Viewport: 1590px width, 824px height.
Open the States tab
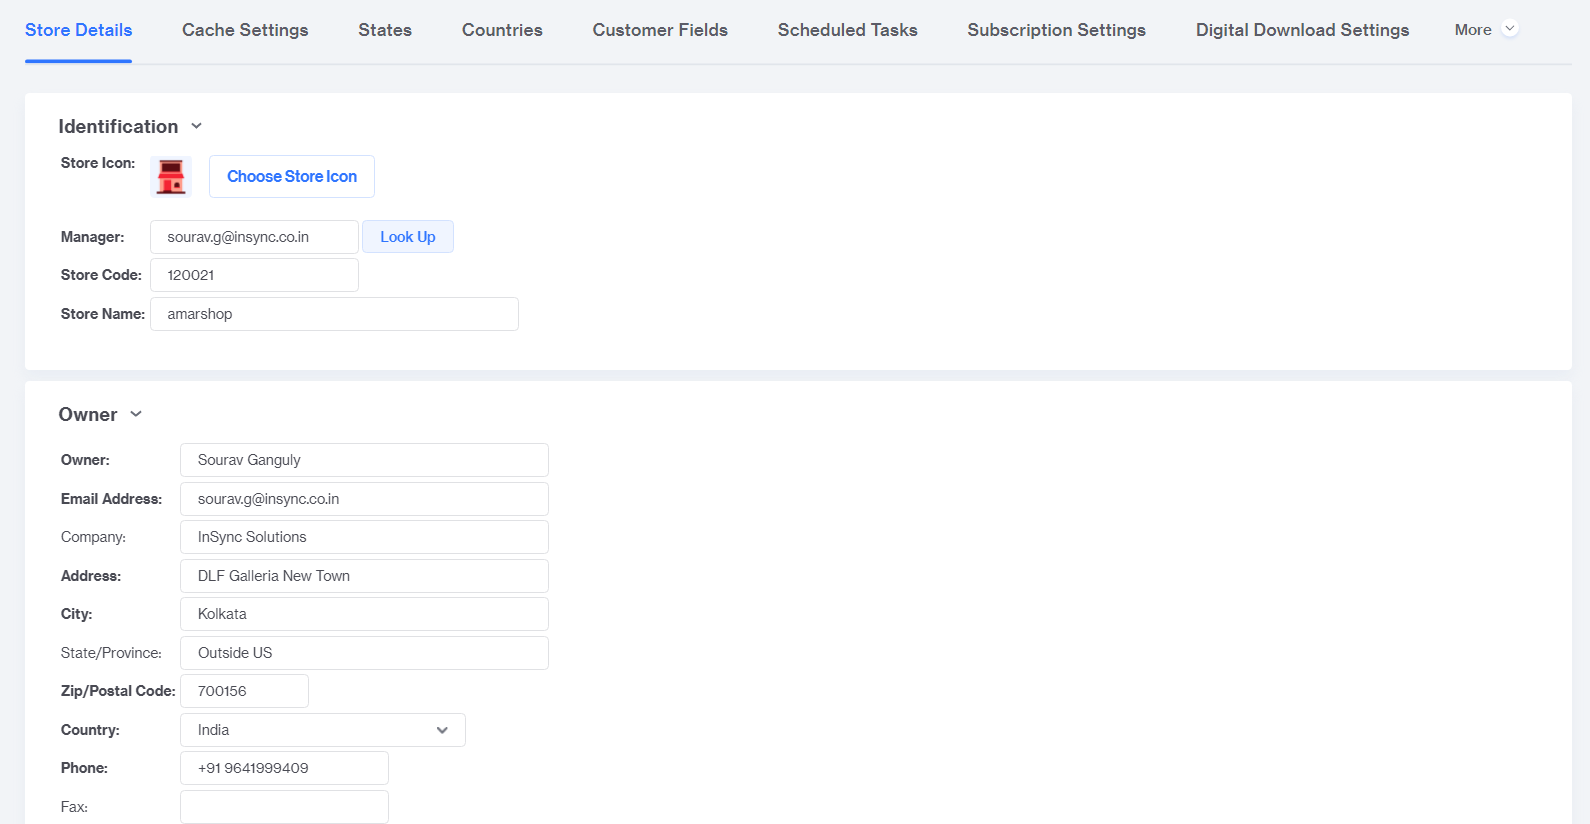(x=385, y=30)
